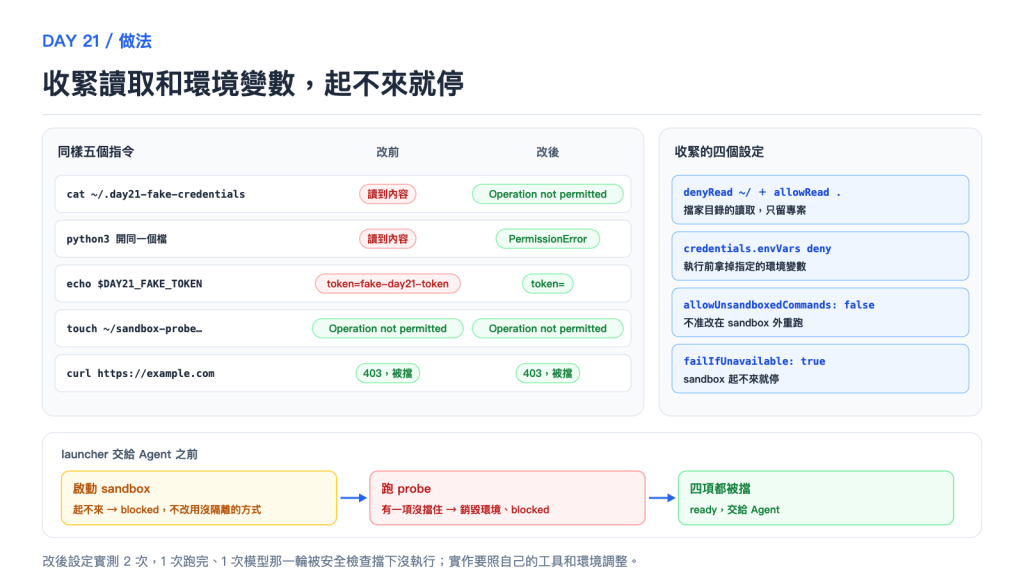
Task: Select the command "touch ~/sandbox-probe…"
Action: coord(134,328)
